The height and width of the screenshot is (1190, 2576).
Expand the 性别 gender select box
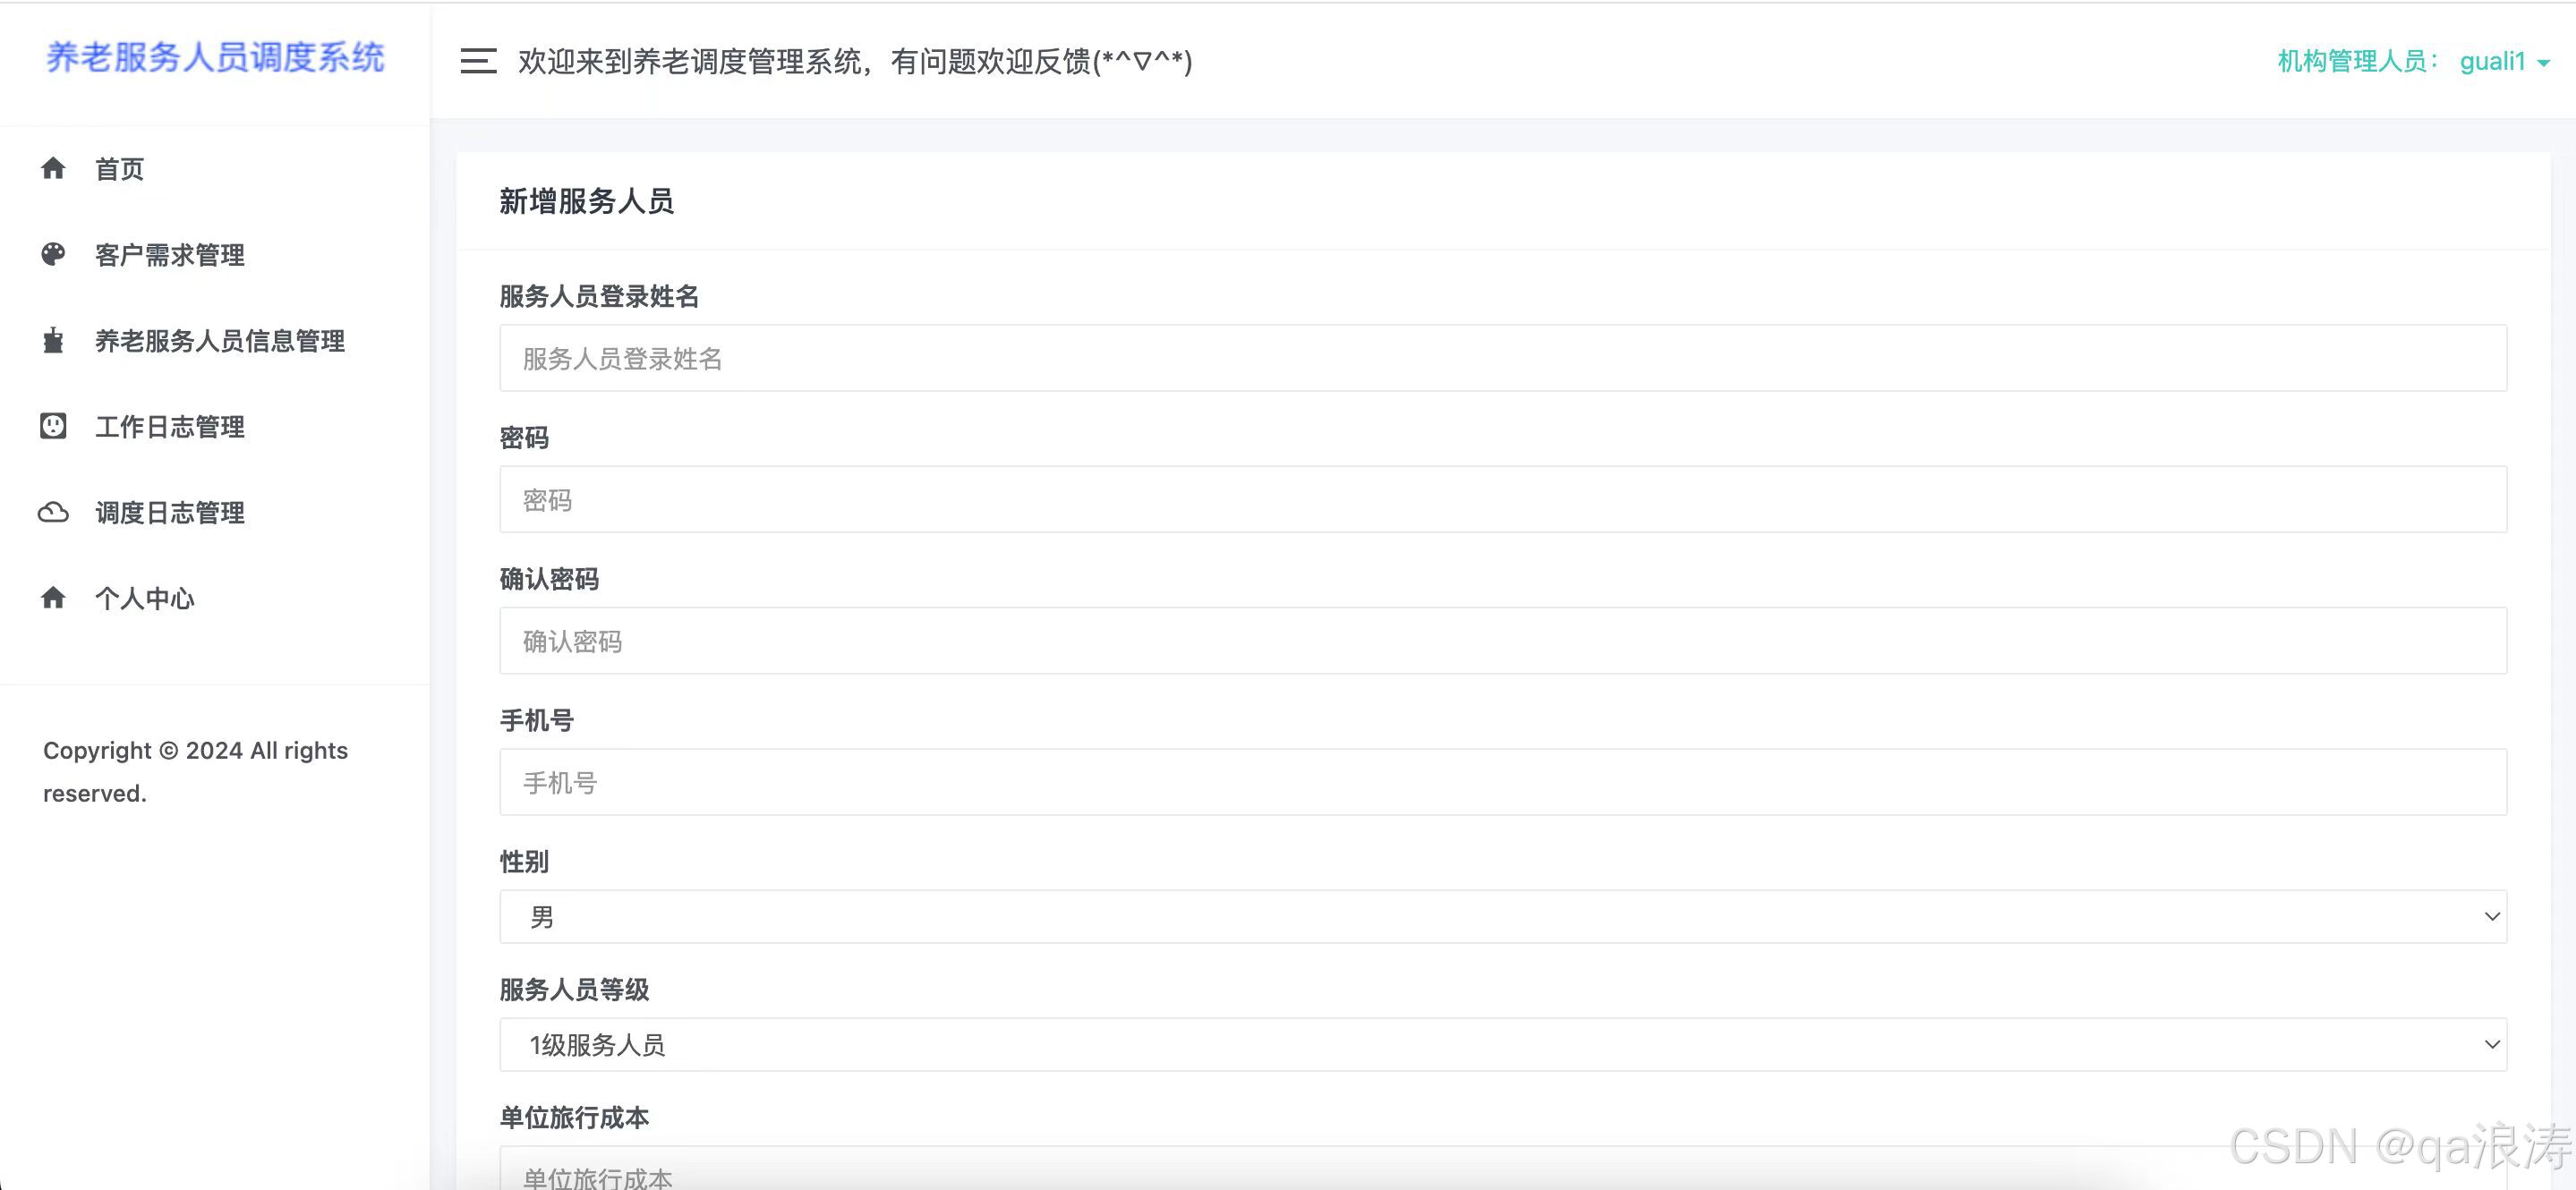(x=1502, y=916)
